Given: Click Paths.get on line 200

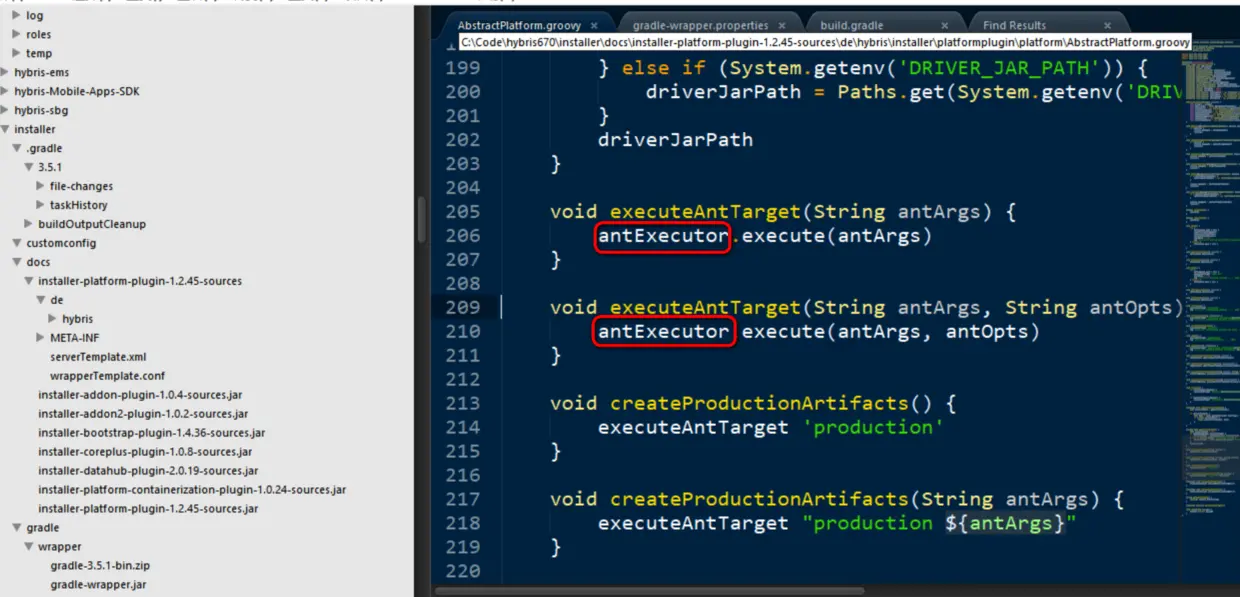Looking at the screenshot, I should [x=891, y=92].
